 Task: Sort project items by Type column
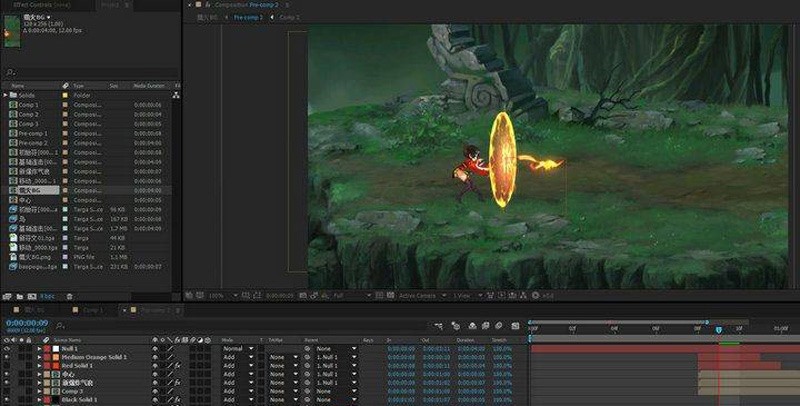coord(79,86)
